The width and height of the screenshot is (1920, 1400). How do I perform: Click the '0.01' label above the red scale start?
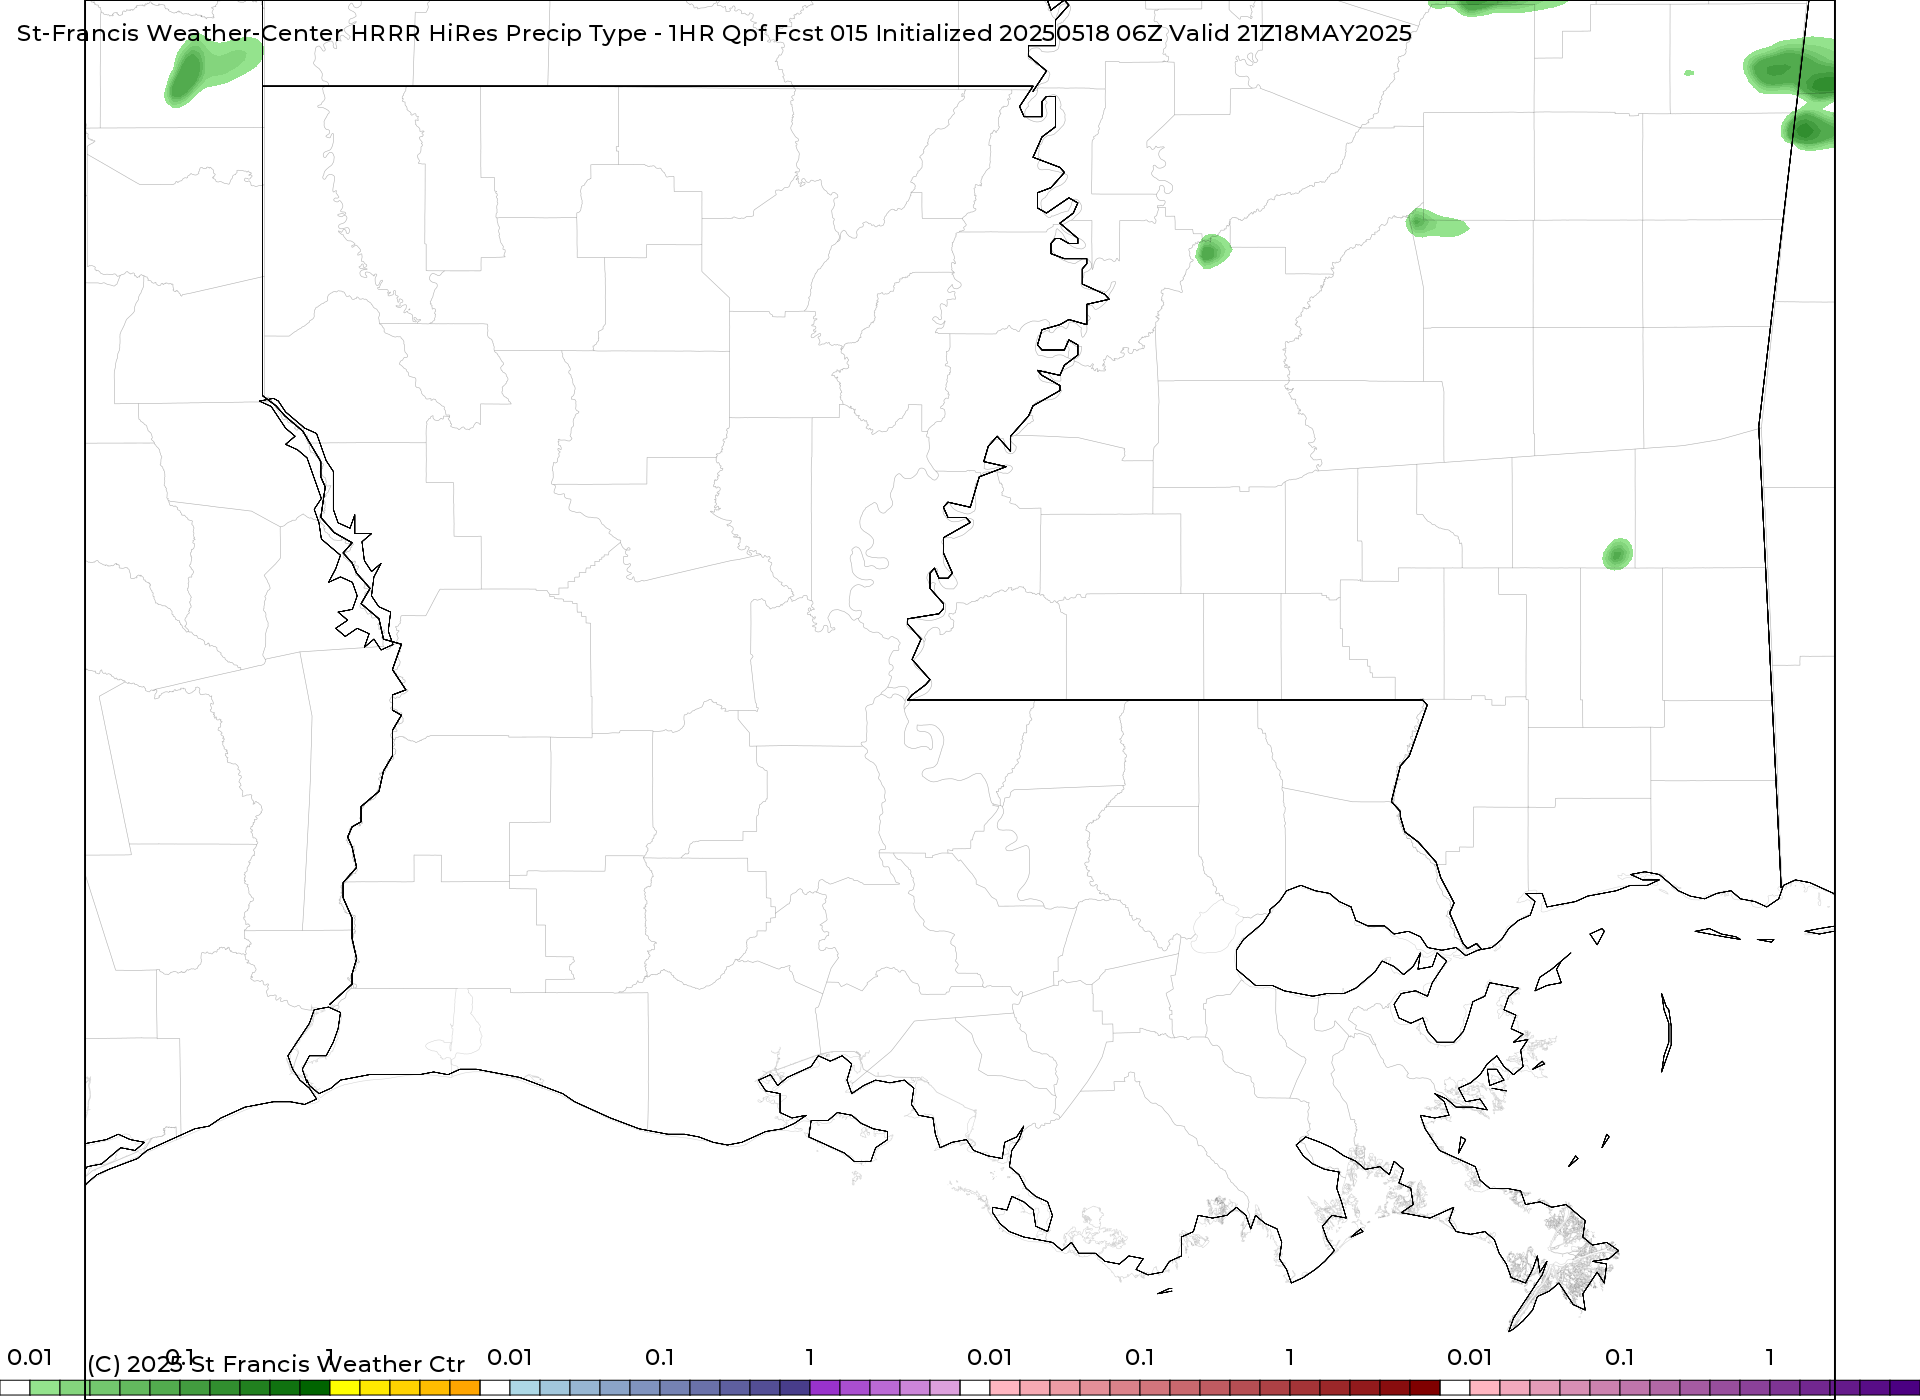click(x=990, y=1357)
